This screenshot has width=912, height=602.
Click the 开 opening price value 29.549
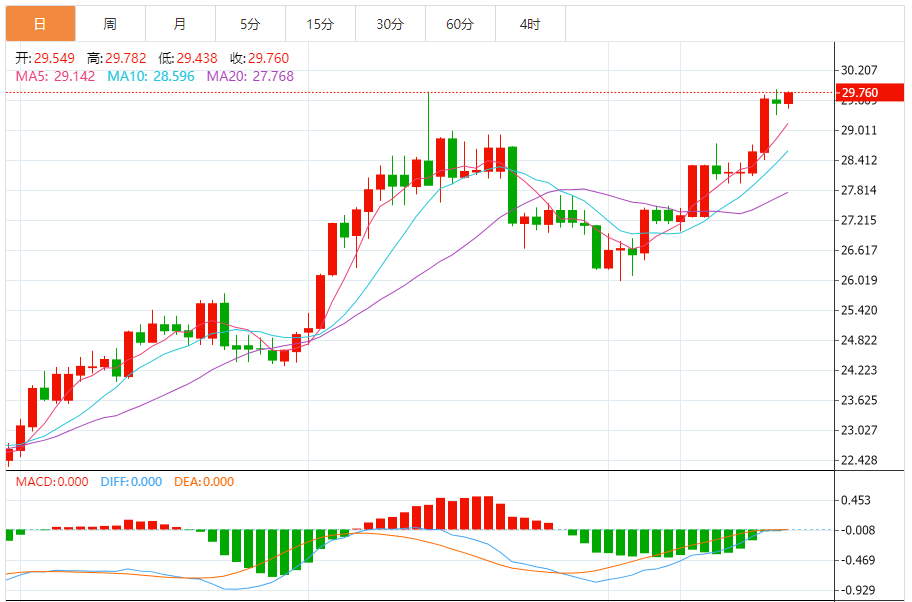click(x=54, y=58)
